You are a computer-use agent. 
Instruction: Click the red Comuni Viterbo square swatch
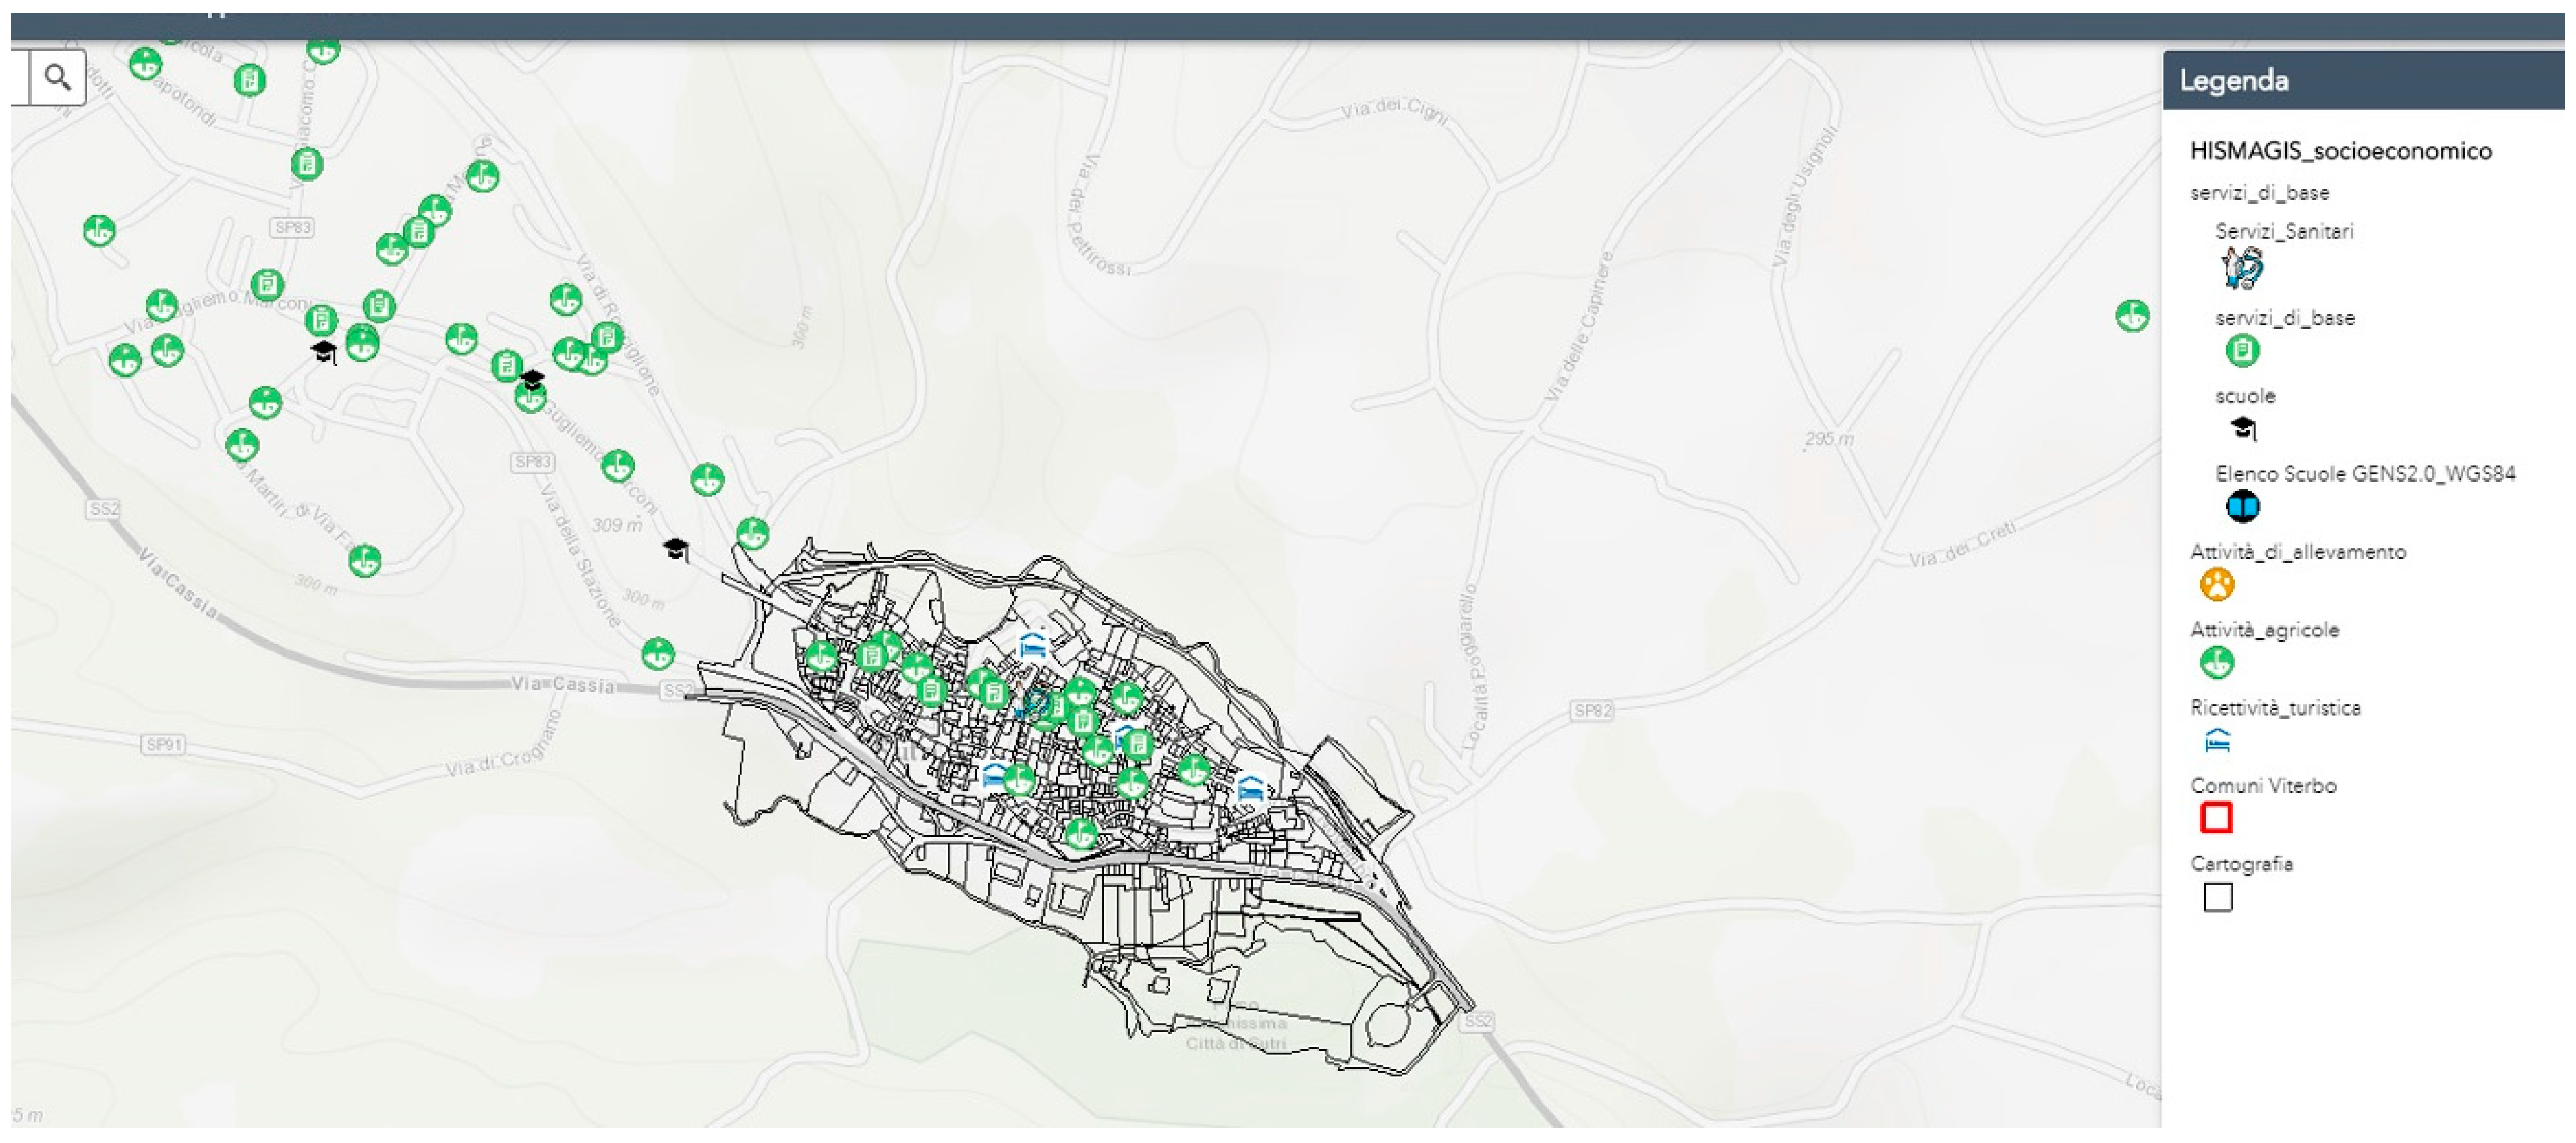(x=2217, y=818)
